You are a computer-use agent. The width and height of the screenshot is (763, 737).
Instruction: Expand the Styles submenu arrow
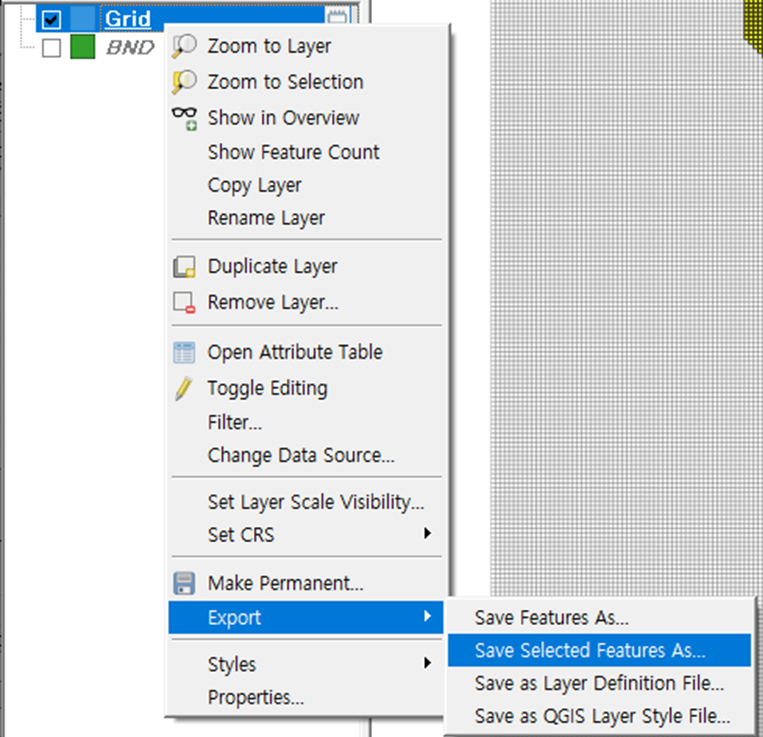click(427, 663)
